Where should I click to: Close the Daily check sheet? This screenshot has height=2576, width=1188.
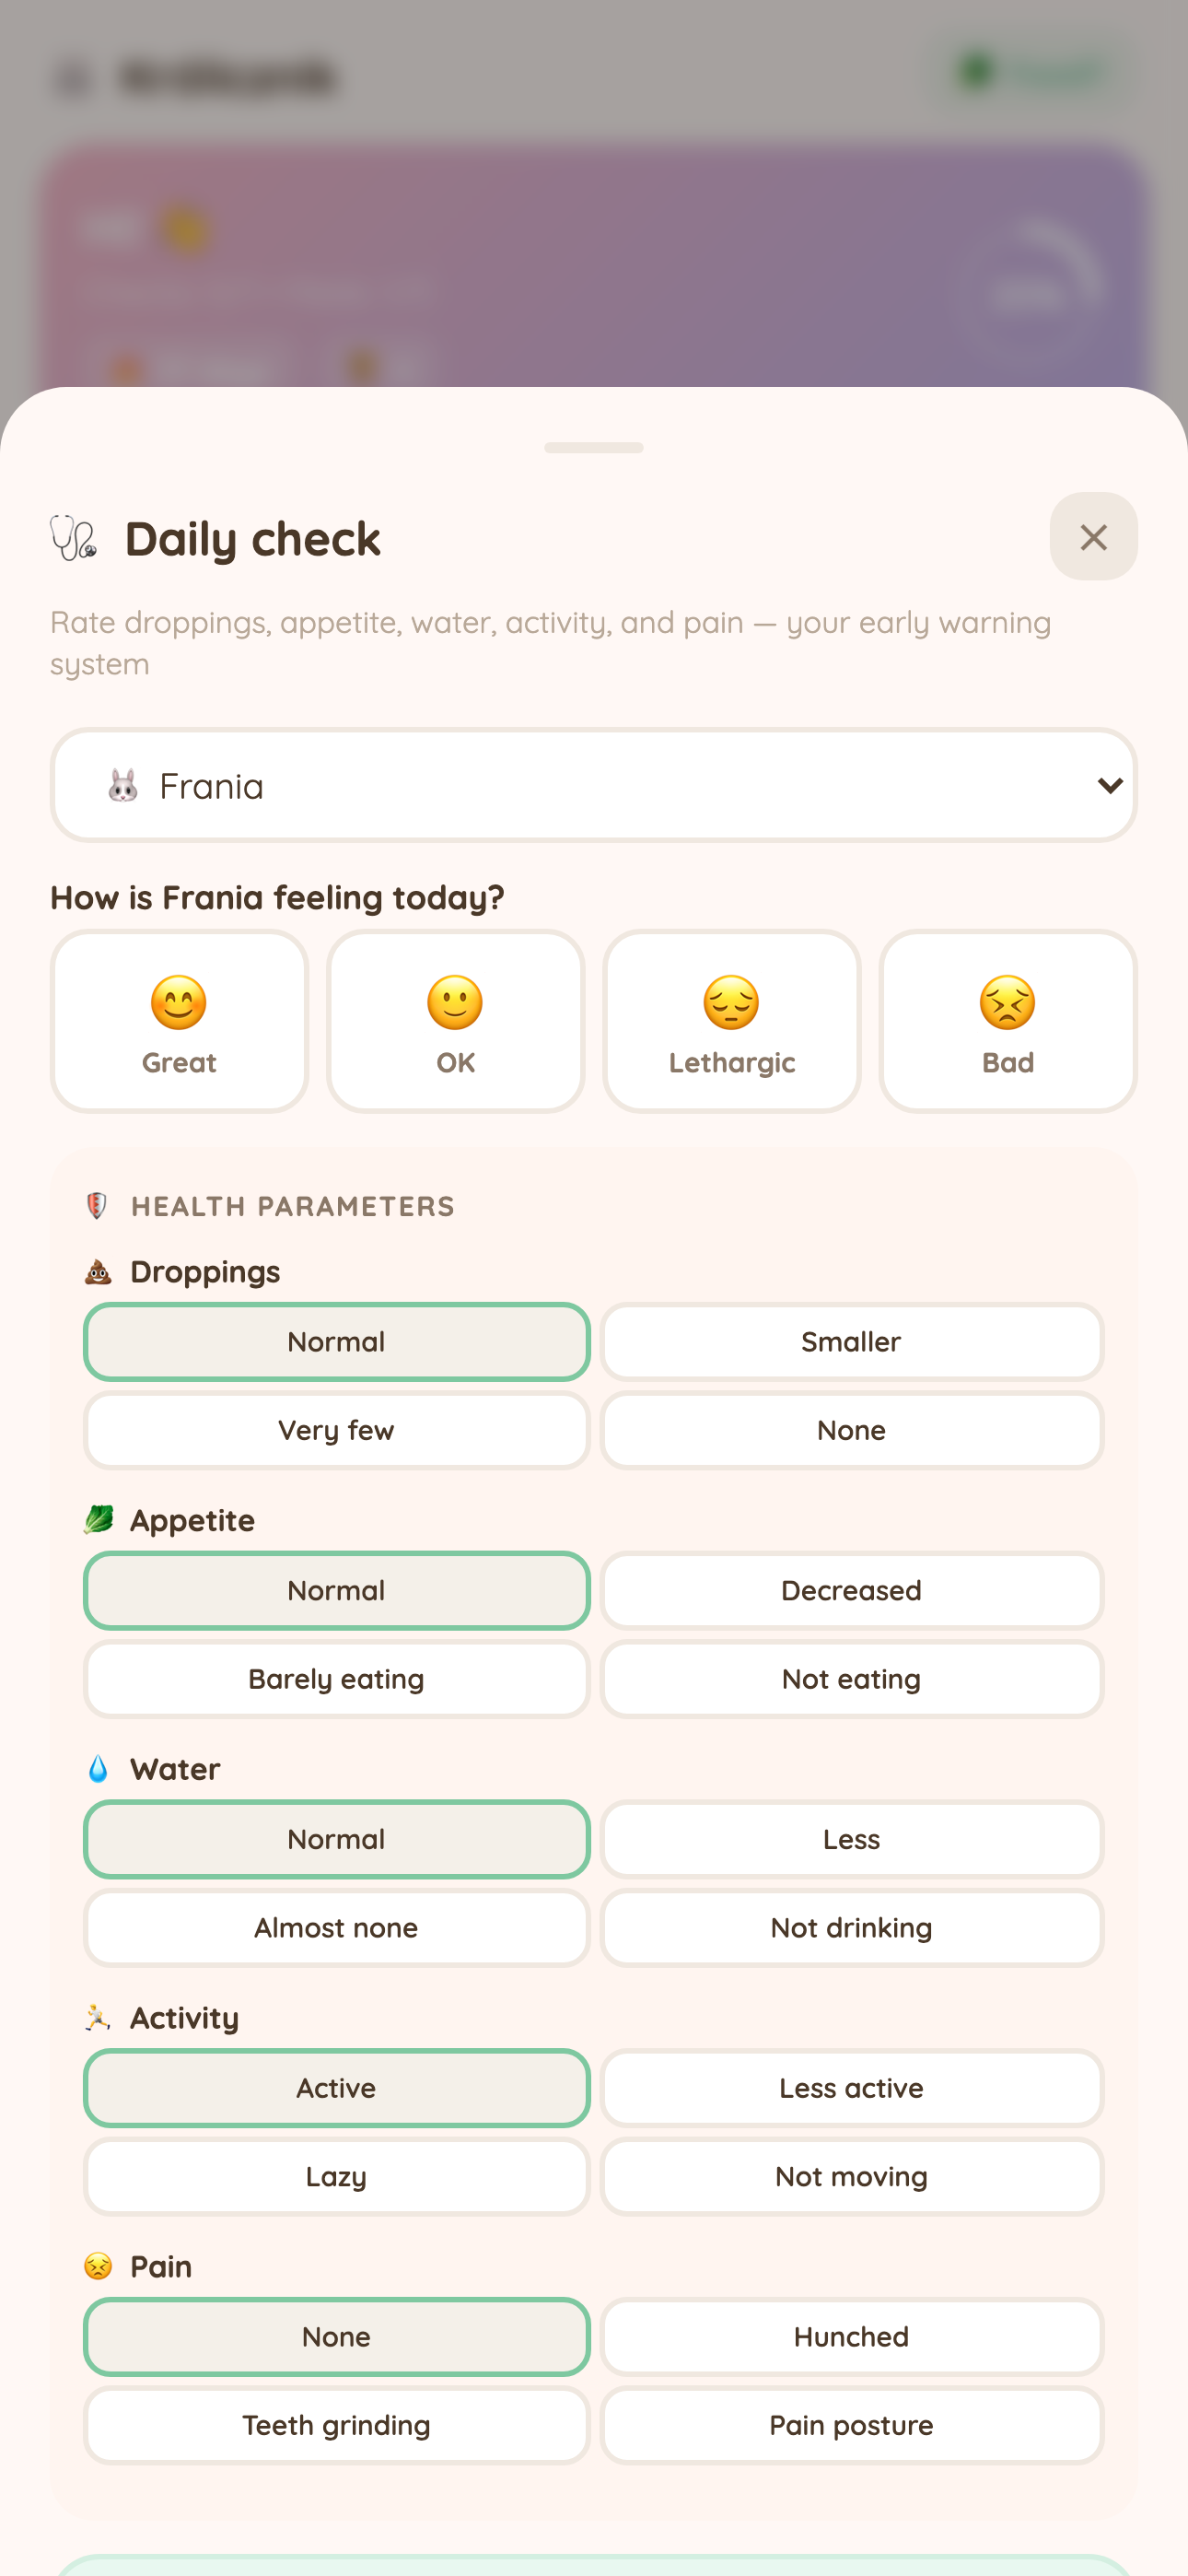[1093, 536]
